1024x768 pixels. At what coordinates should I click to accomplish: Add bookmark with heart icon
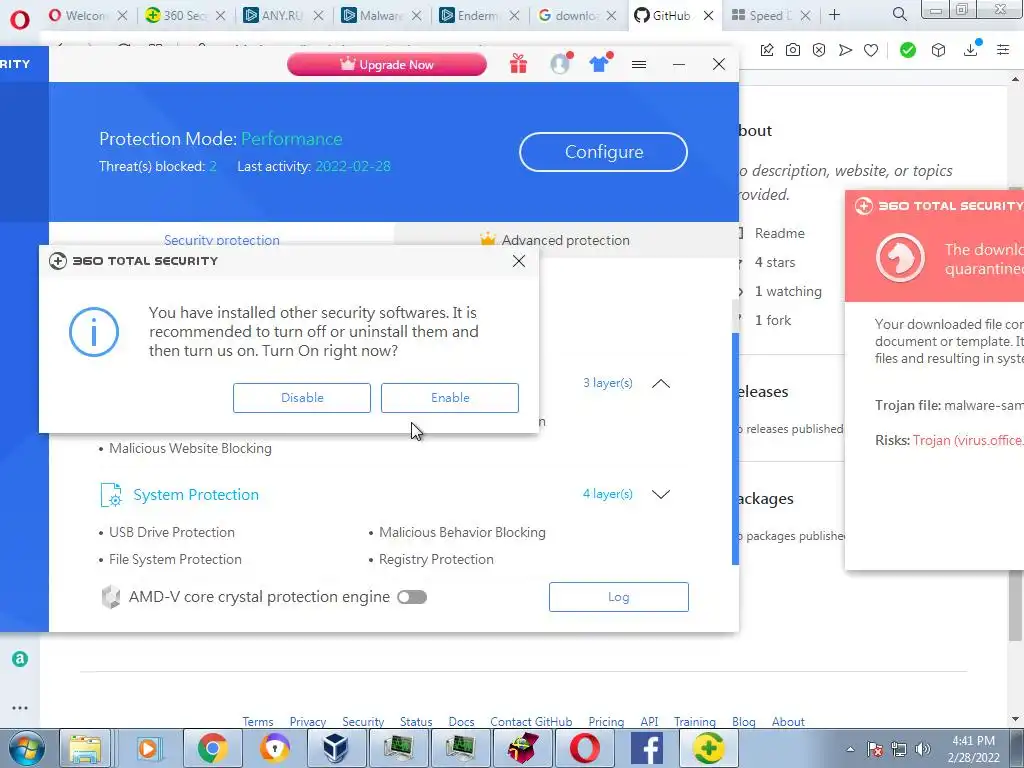[871, 50]
